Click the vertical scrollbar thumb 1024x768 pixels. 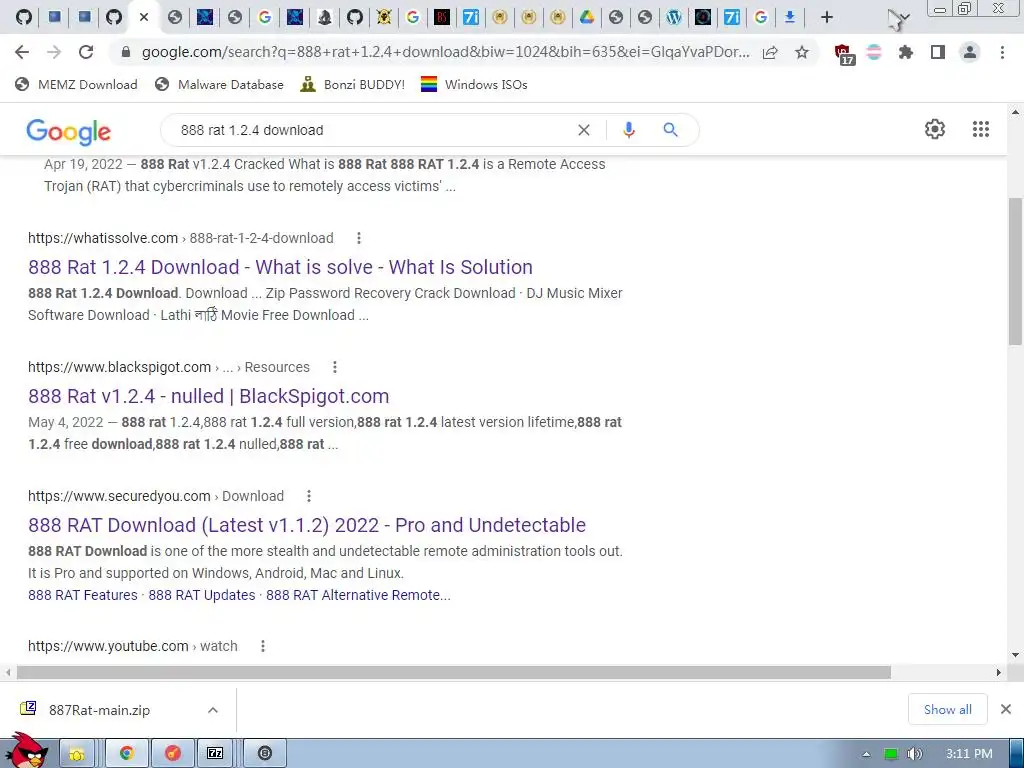(x=1015, y=271)
